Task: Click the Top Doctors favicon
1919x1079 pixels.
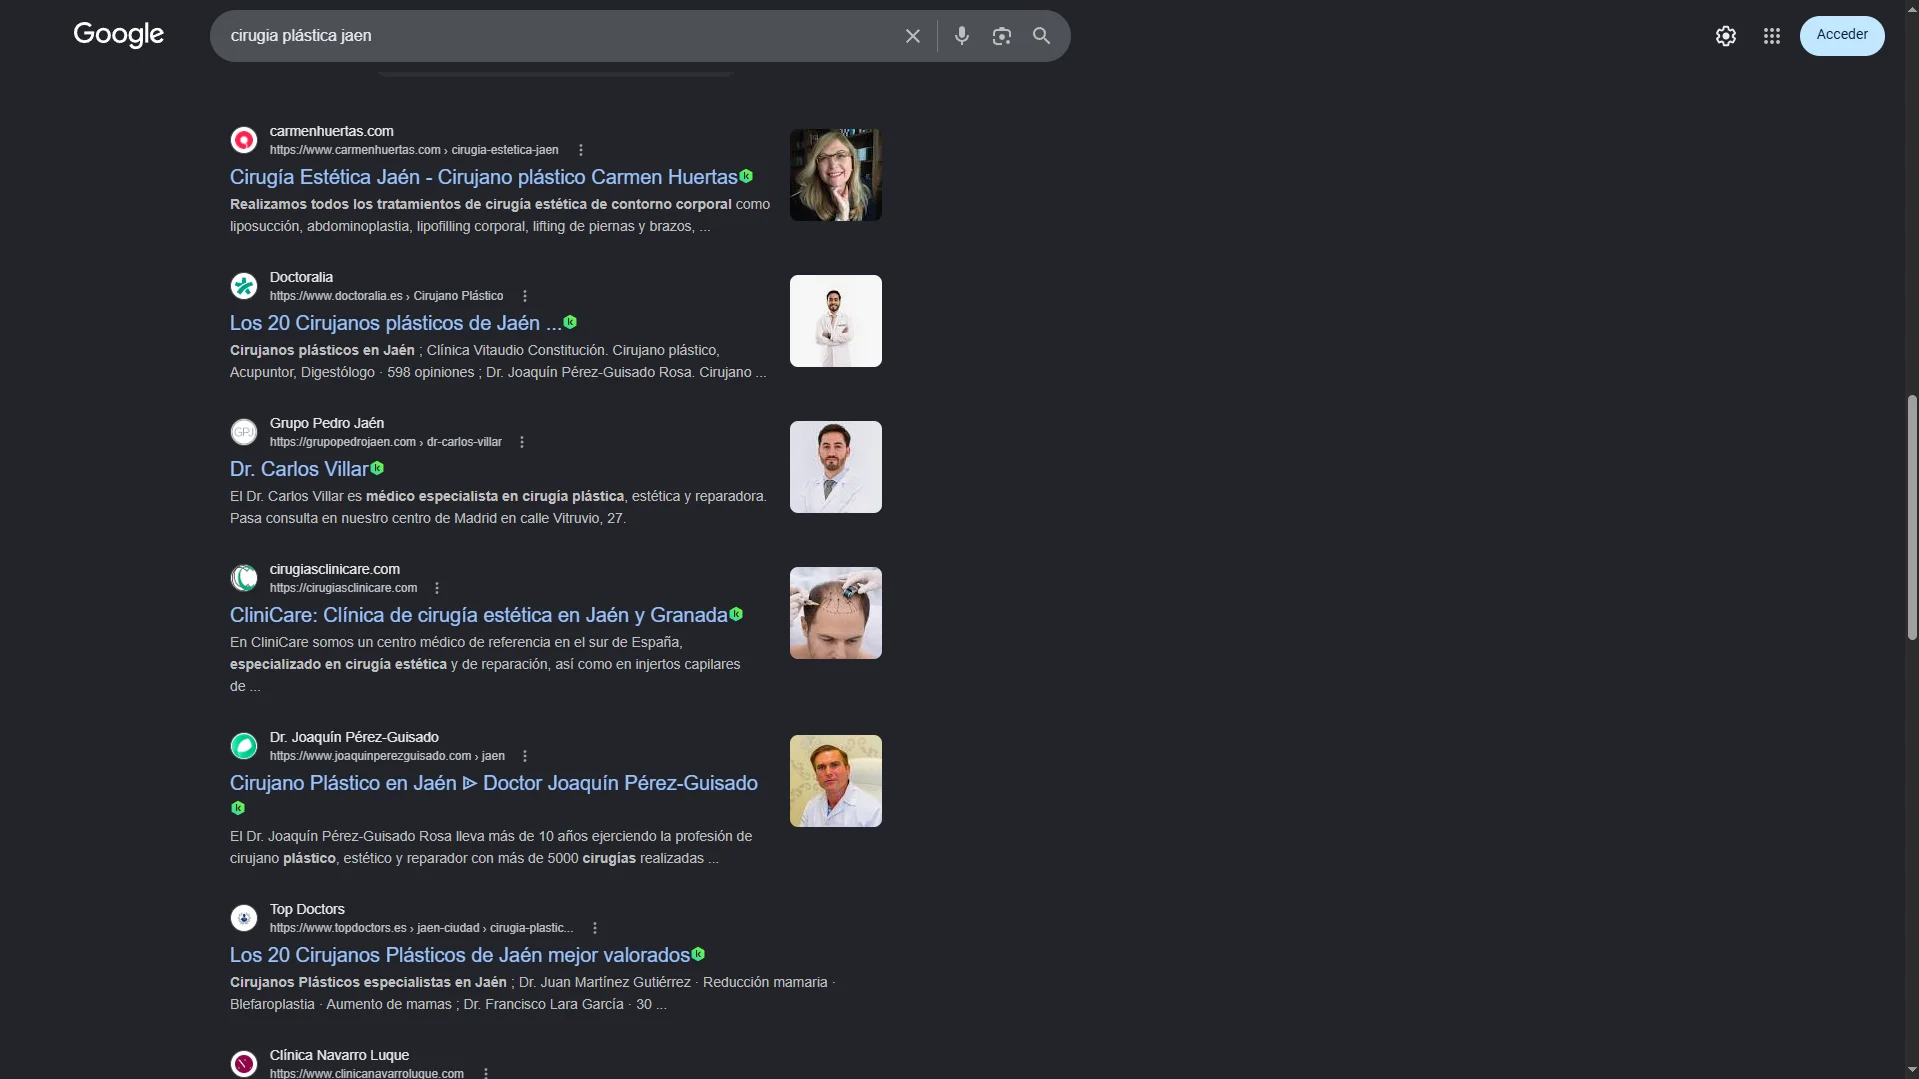Action: 244,918
